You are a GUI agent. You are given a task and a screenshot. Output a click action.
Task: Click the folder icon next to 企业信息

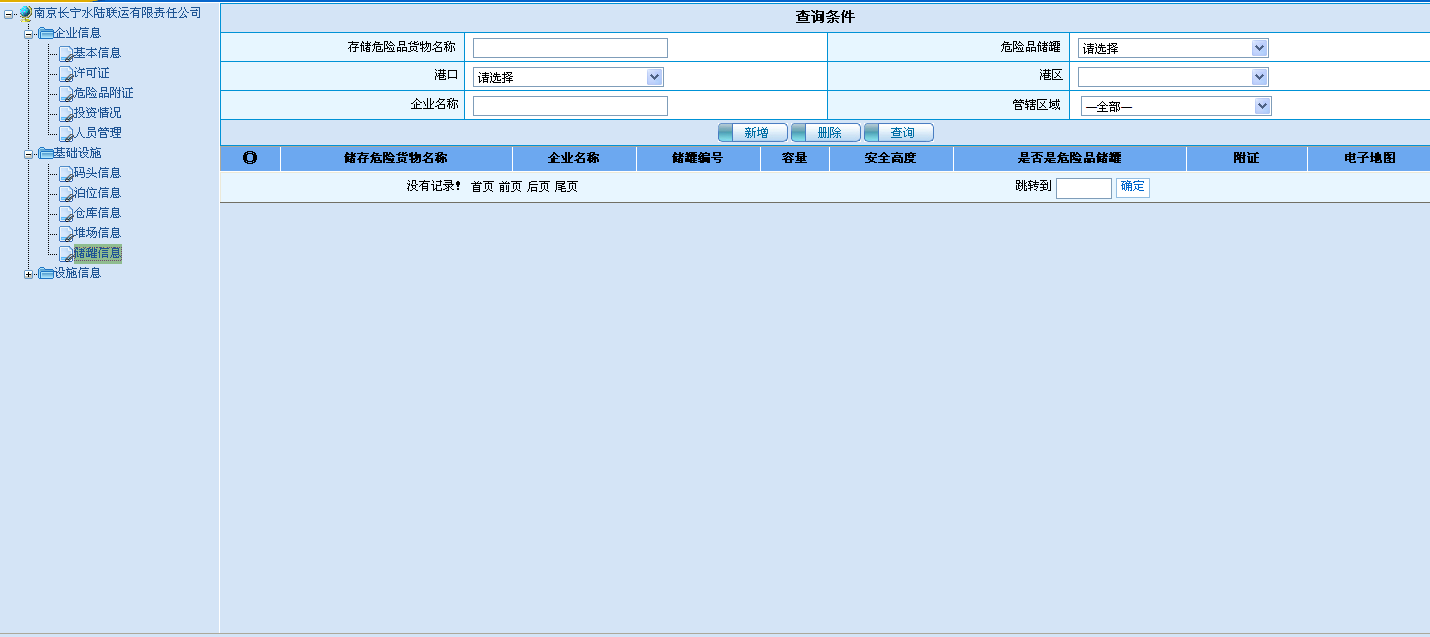[45, 33]
